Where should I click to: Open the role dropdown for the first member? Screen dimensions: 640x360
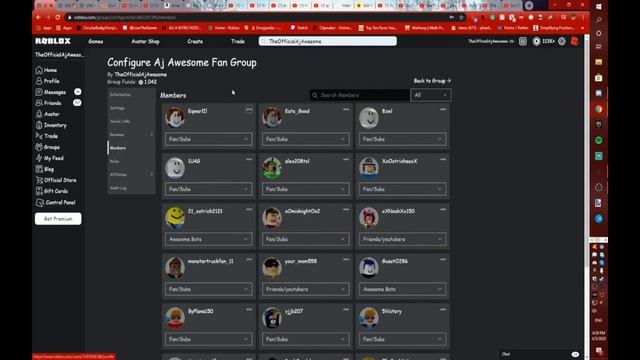pos(209,139)
